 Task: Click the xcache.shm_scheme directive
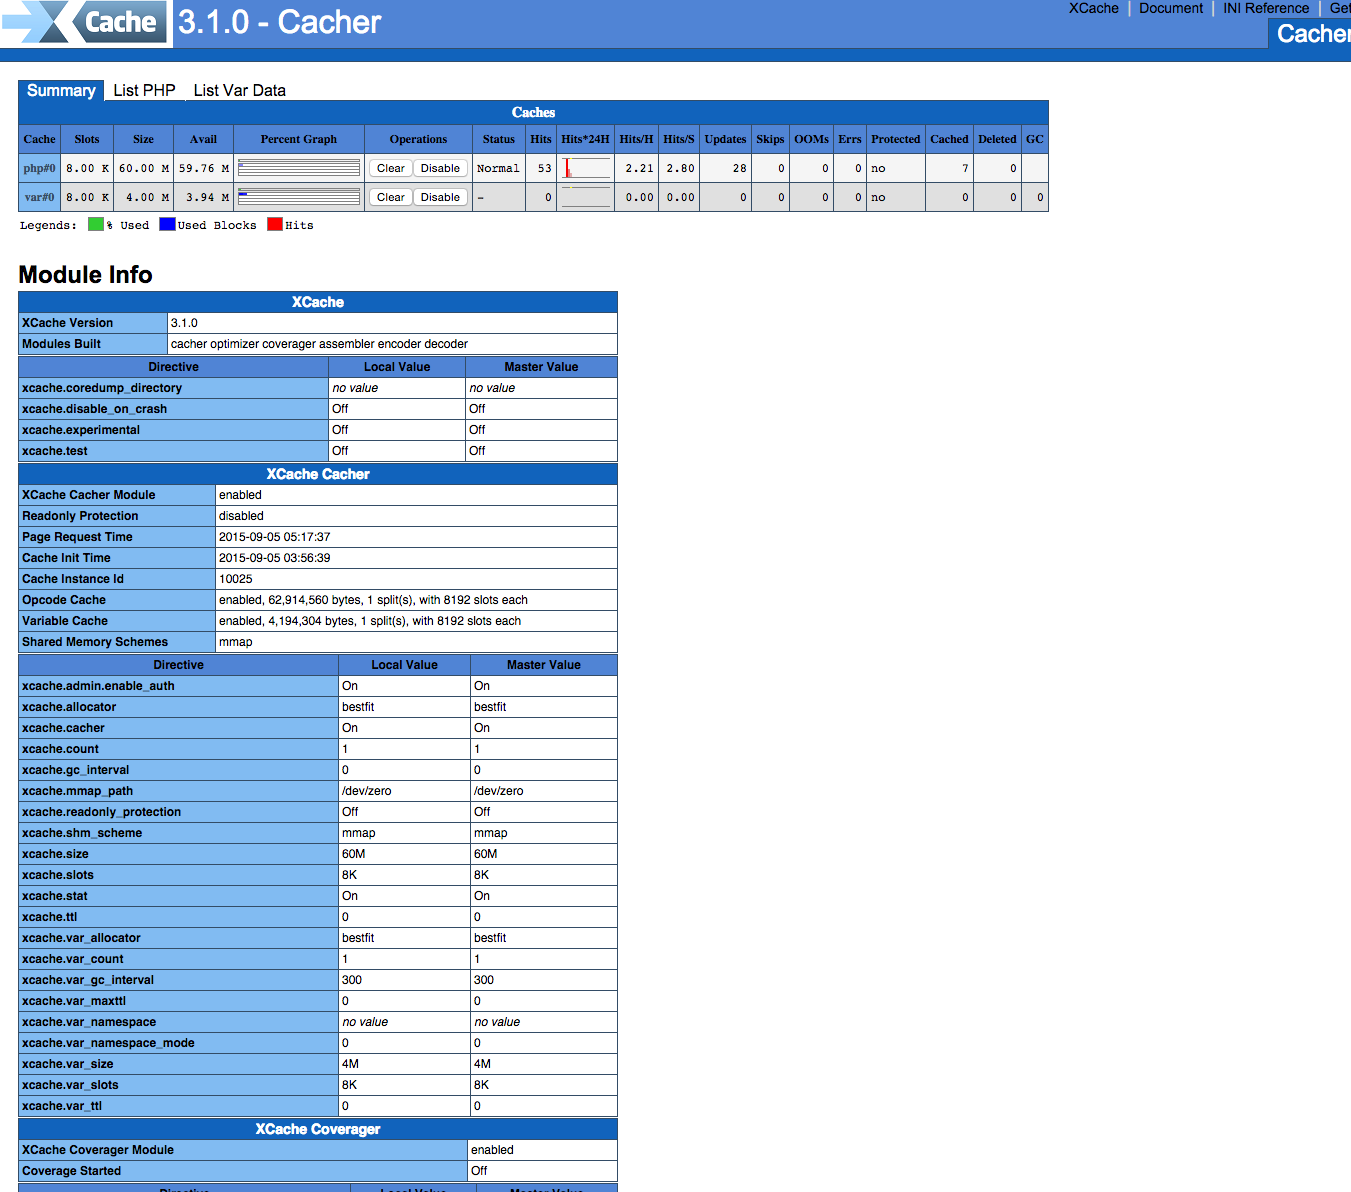[82, 833]
